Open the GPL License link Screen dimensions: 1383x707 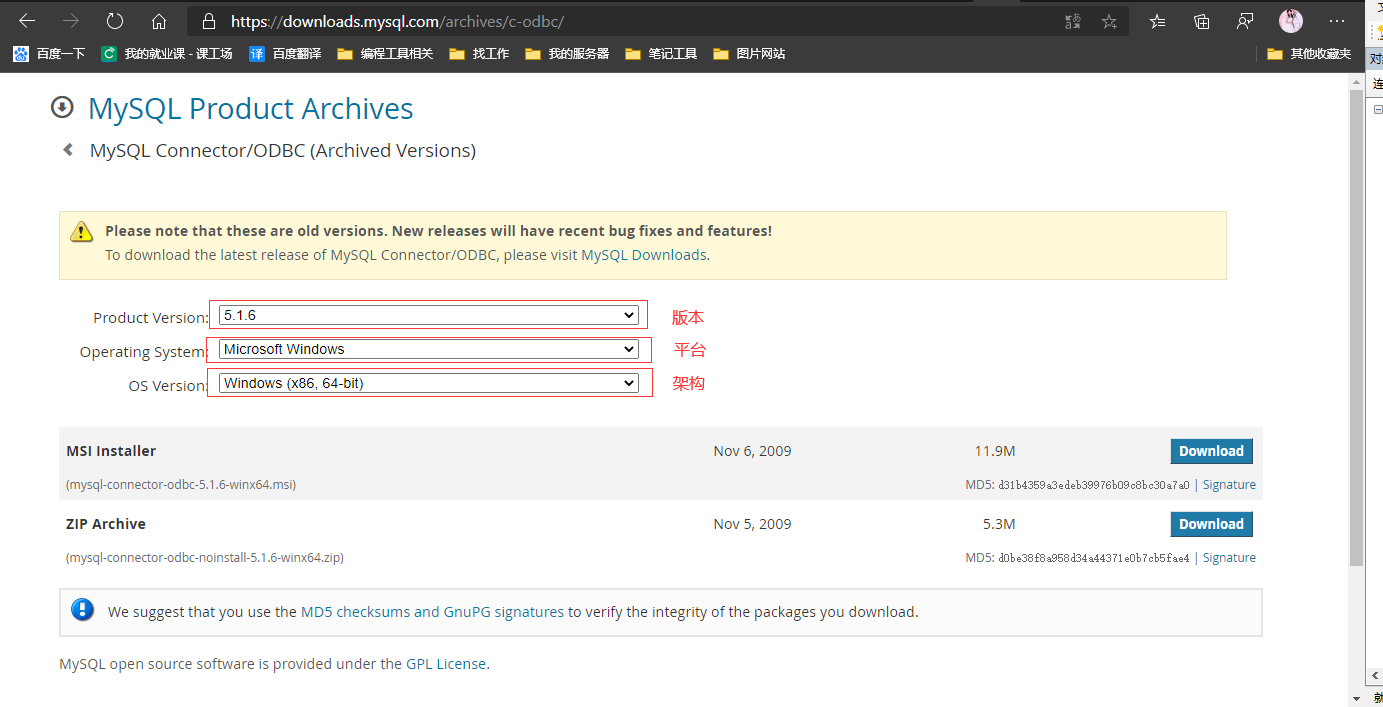click(x=446, y=663)
